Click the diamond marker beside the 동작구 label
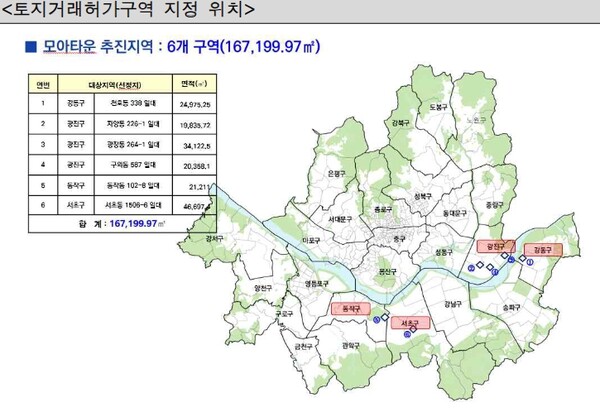 386,319
